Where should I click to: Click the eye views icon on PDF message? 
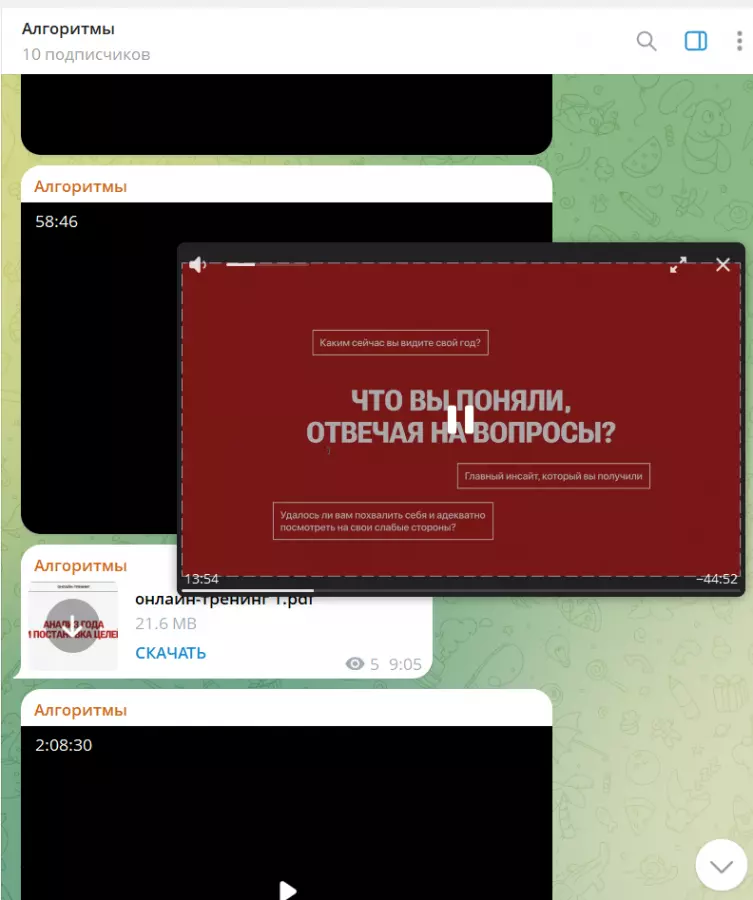click(x=354, y=664)
